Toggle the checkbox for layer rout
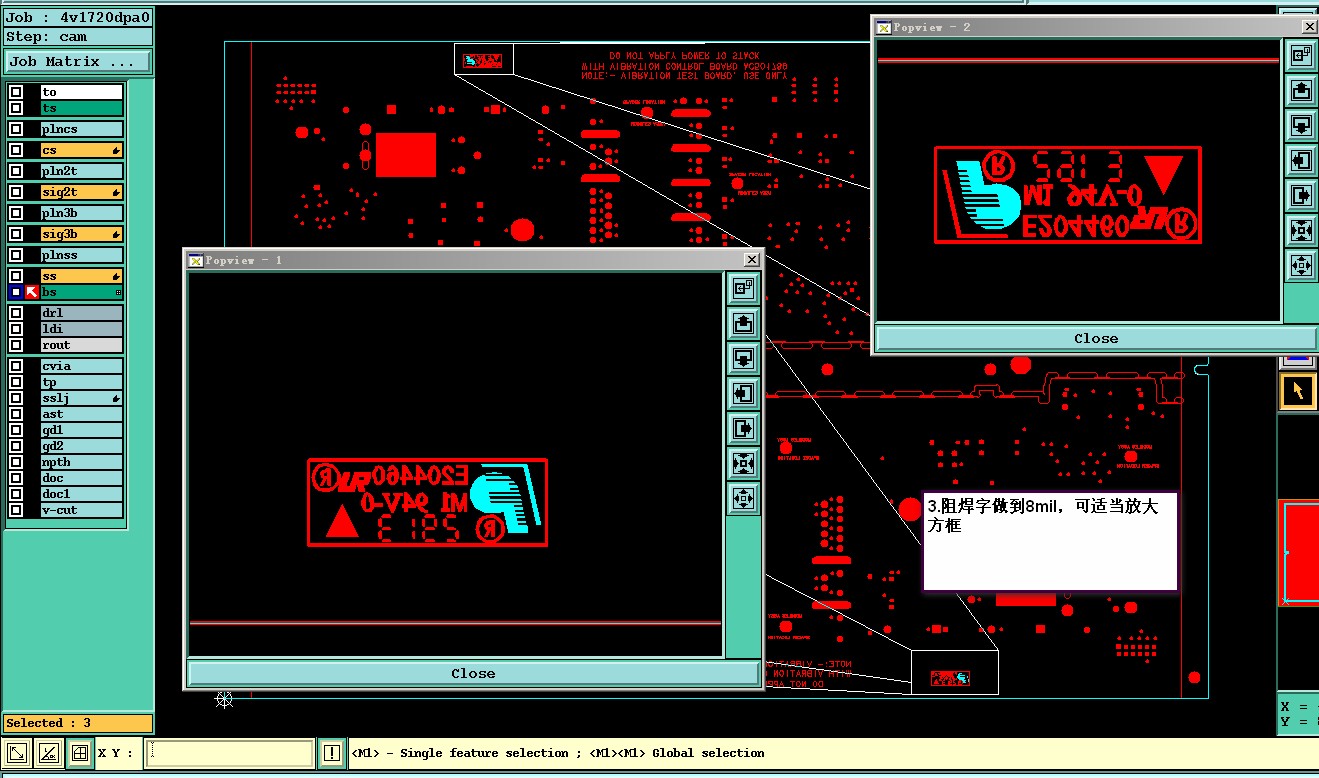1319x778 pixels. coord(16,345)
